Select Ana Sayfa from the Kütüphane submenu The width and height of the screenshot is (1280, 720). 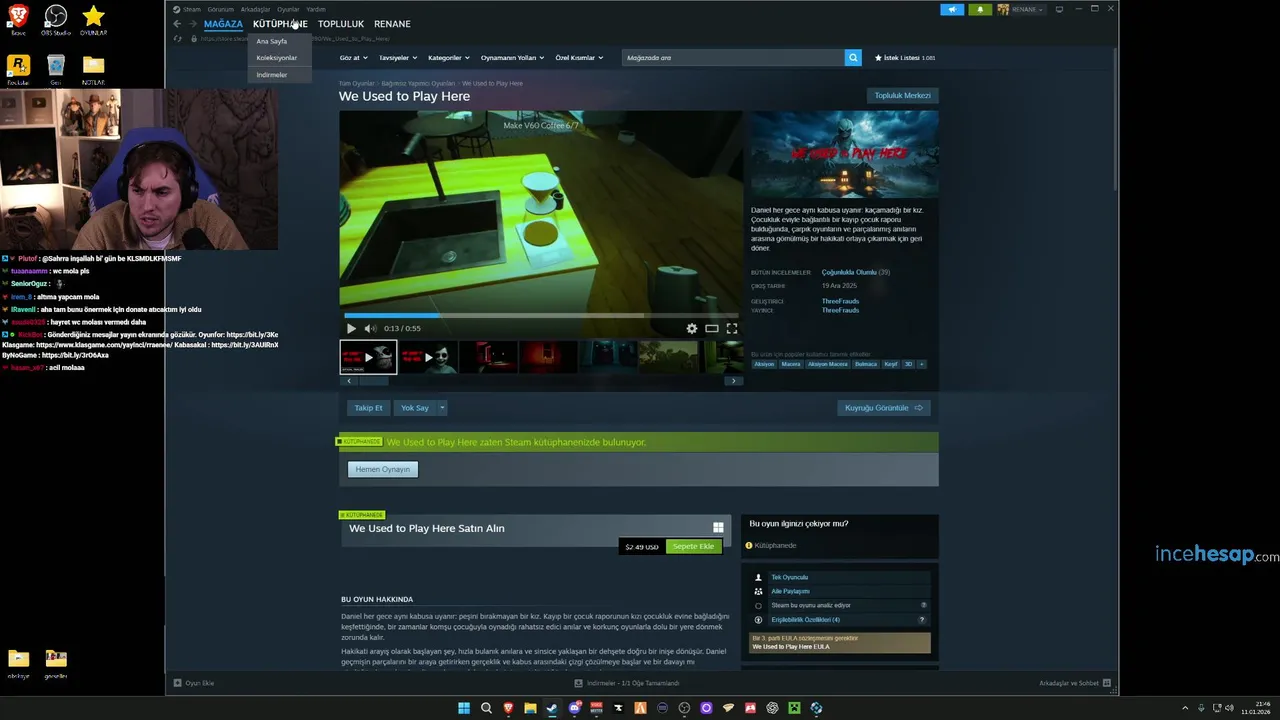272,41
